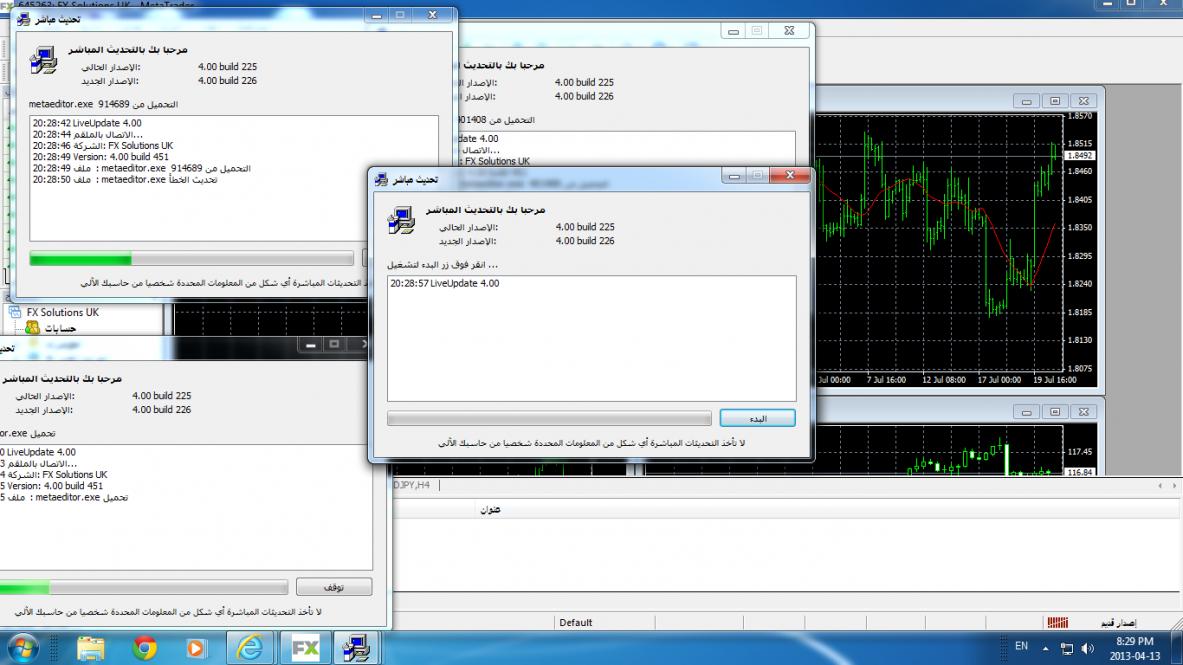Image resolution: width=1183 pixels, height=665 pixels.
Task: Click the Accounts icon in navigator tree
Action: 32,328
